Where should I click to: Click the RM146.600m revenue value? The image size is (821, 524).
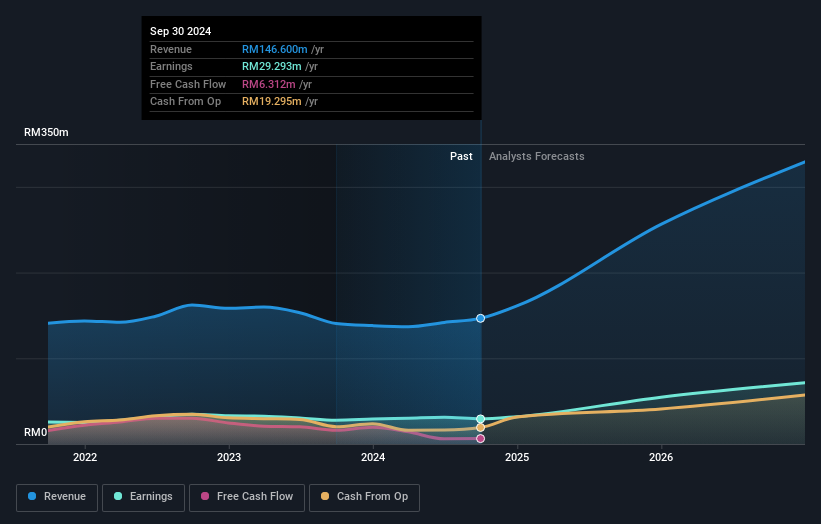[274, 49]
